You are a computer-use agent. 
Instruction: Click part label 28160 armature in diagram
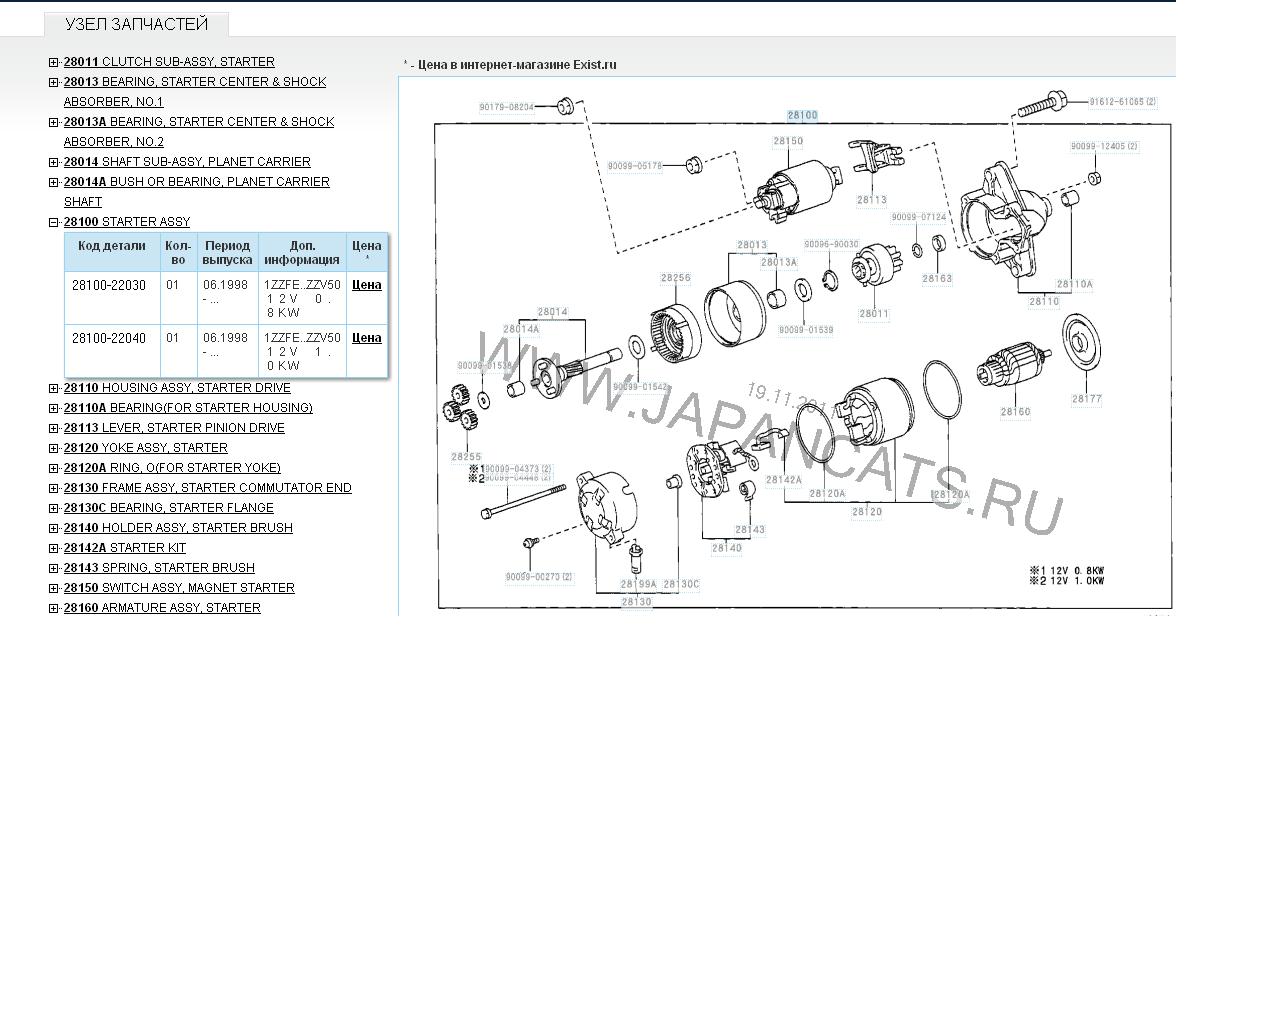[x=1015, y=412]
